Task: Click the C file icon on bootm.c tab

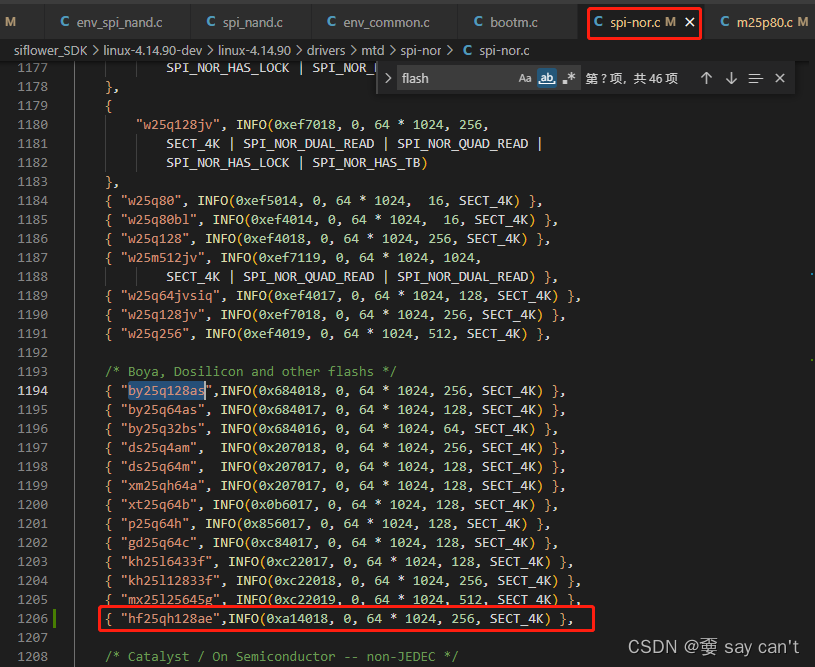Action: click(x=478, y=22)
